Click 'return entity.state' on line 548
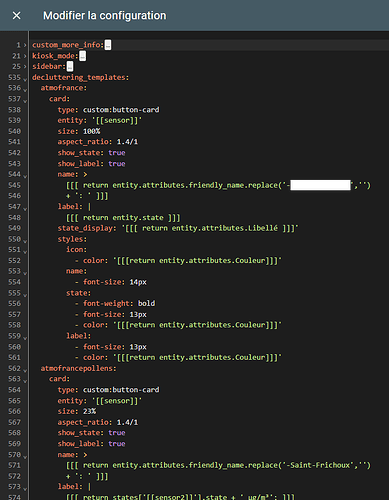 coord(123,218)
